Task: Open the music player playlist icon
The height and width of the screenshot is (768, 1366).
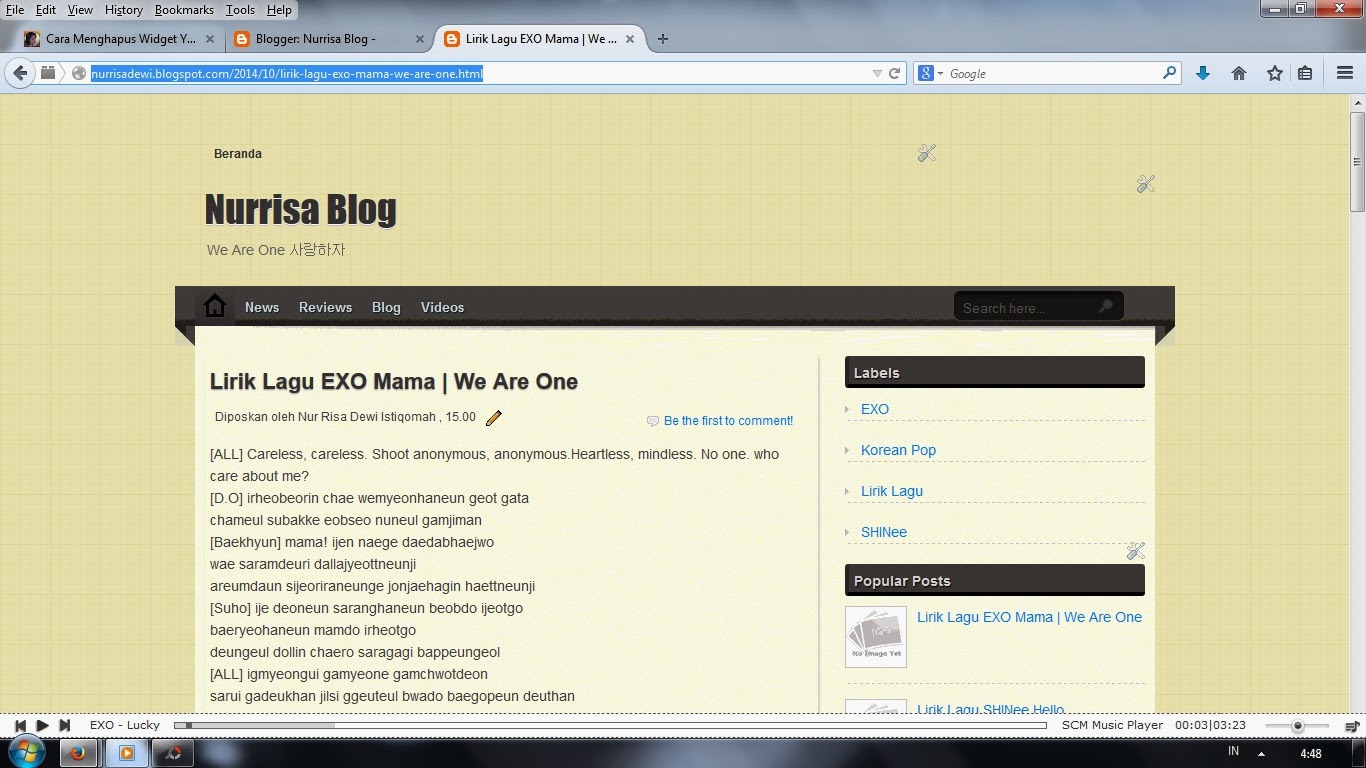Action: (1352, 725)
